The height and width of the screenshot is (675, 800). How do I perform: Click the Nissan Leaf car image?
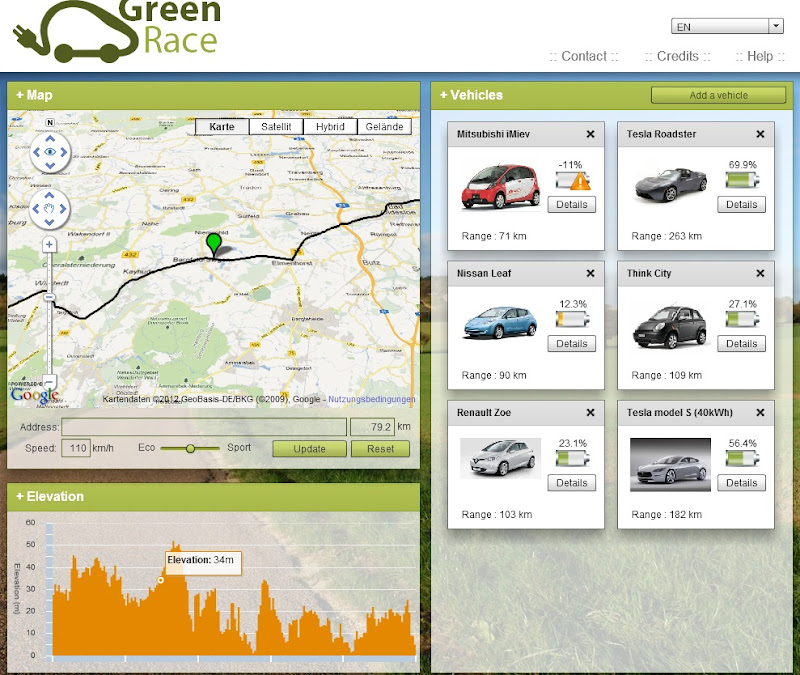pos(500,322)
